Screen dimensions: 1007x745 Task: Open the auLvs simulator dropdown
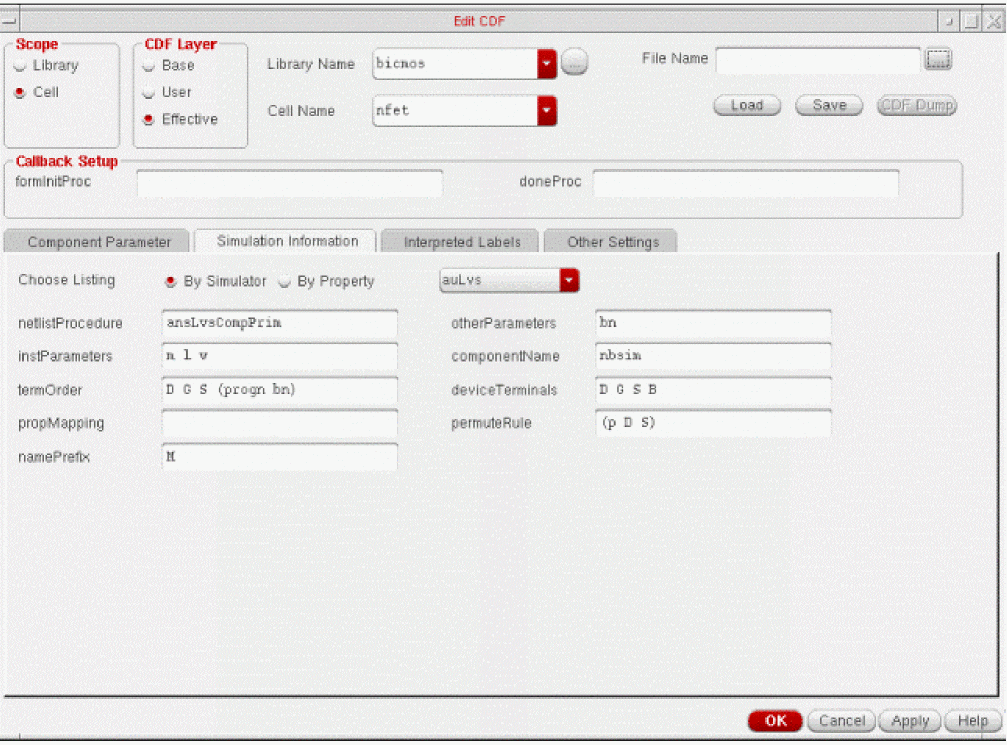pyautogui.click(x=569, y=280)
